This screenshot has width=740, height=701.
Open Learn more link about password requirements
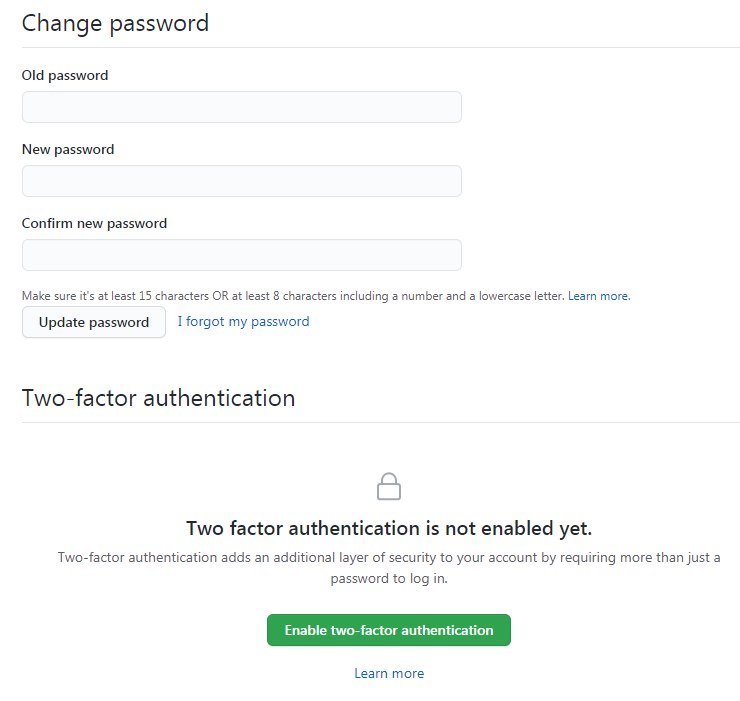(599, 296)
